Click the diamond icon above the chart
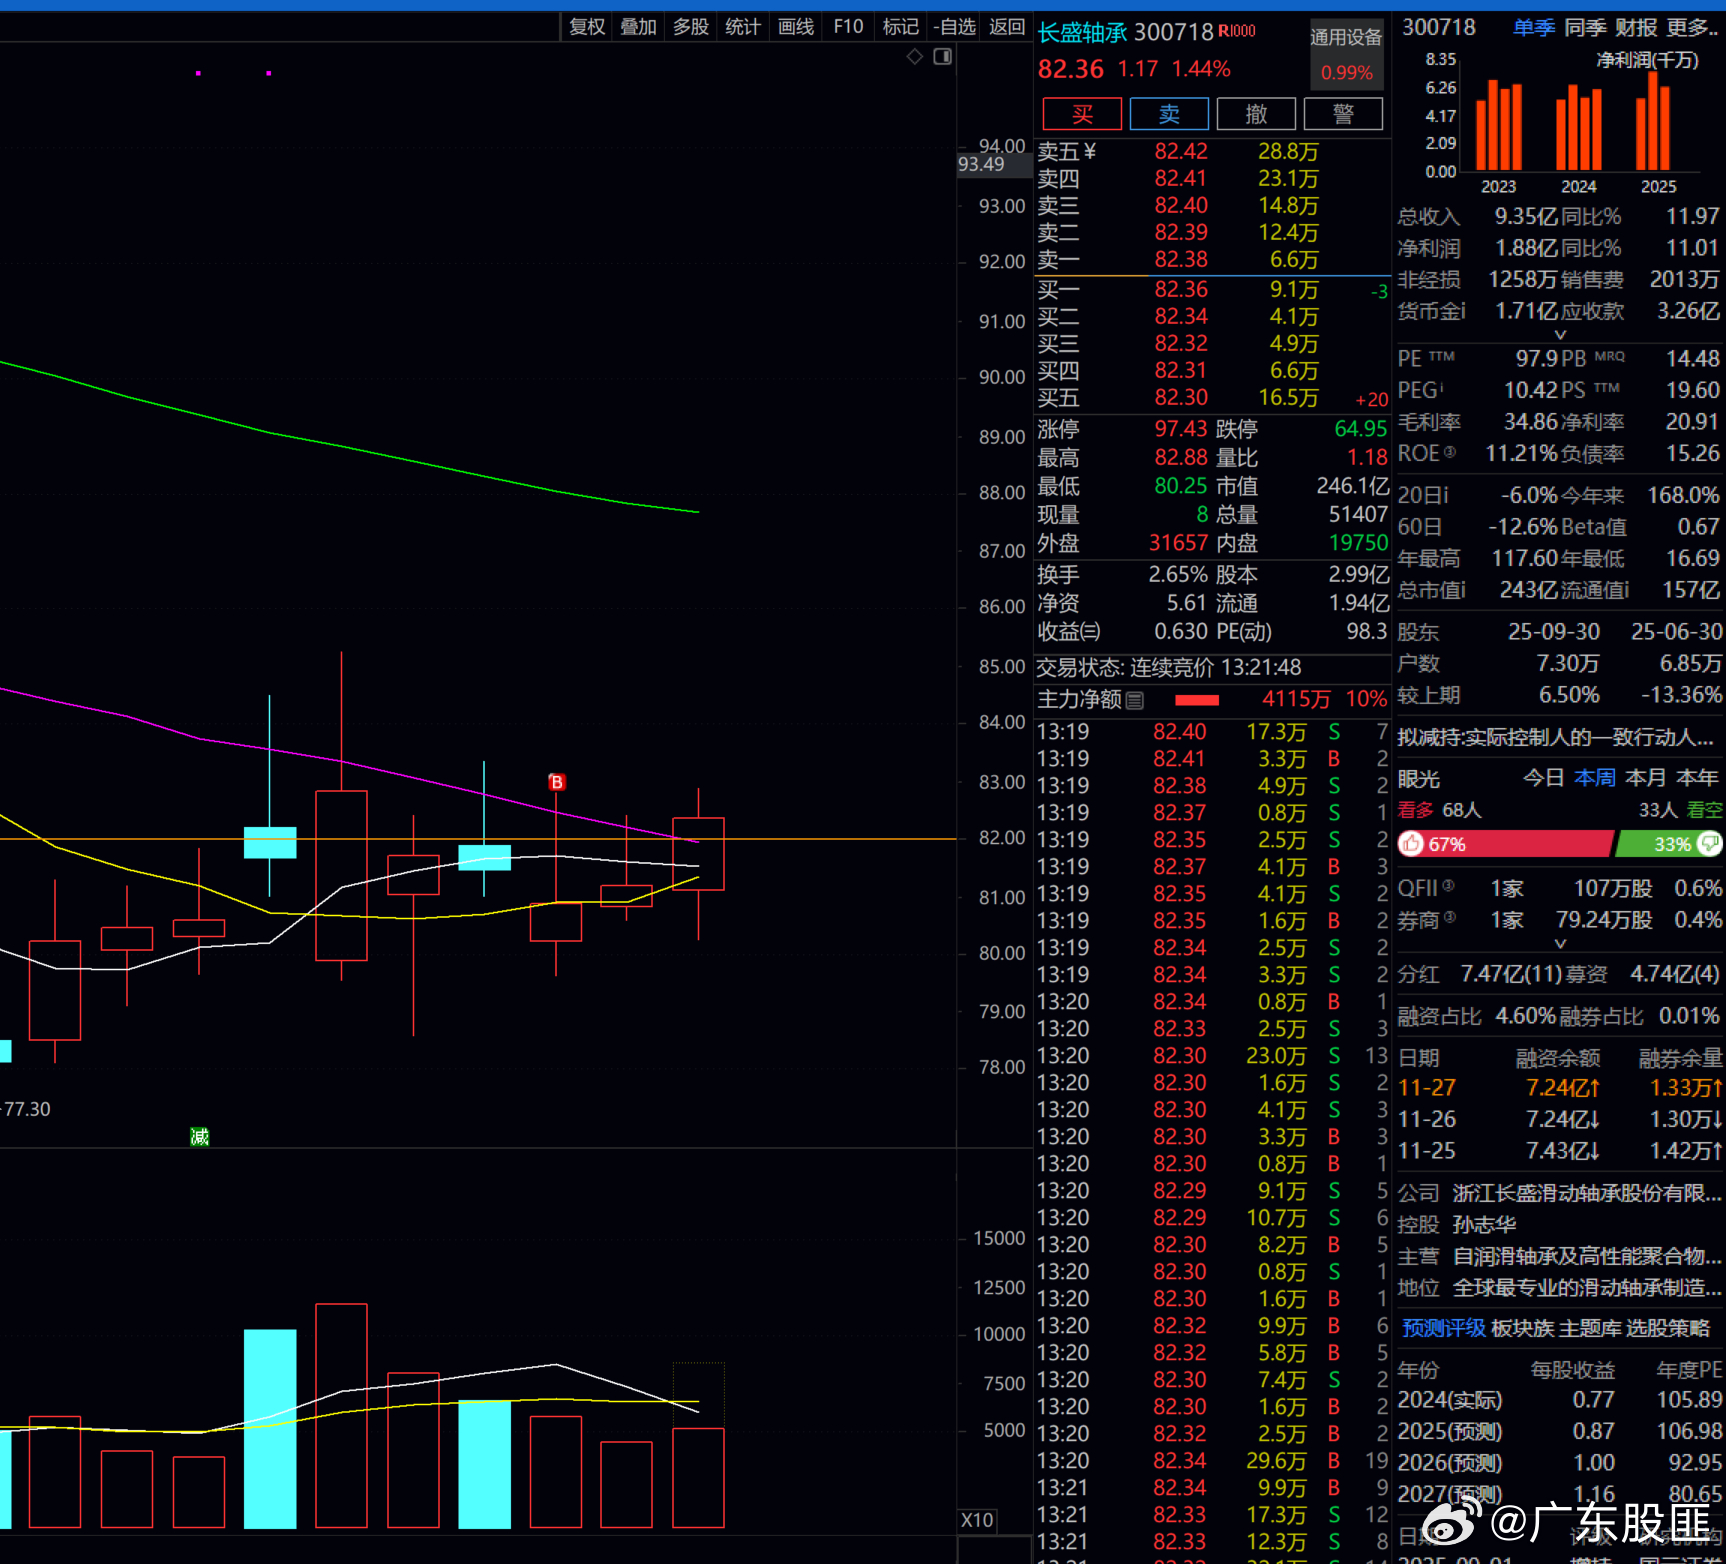Image resolution: width=1726 pixels, height=1564 pixels. click(914, 57)
